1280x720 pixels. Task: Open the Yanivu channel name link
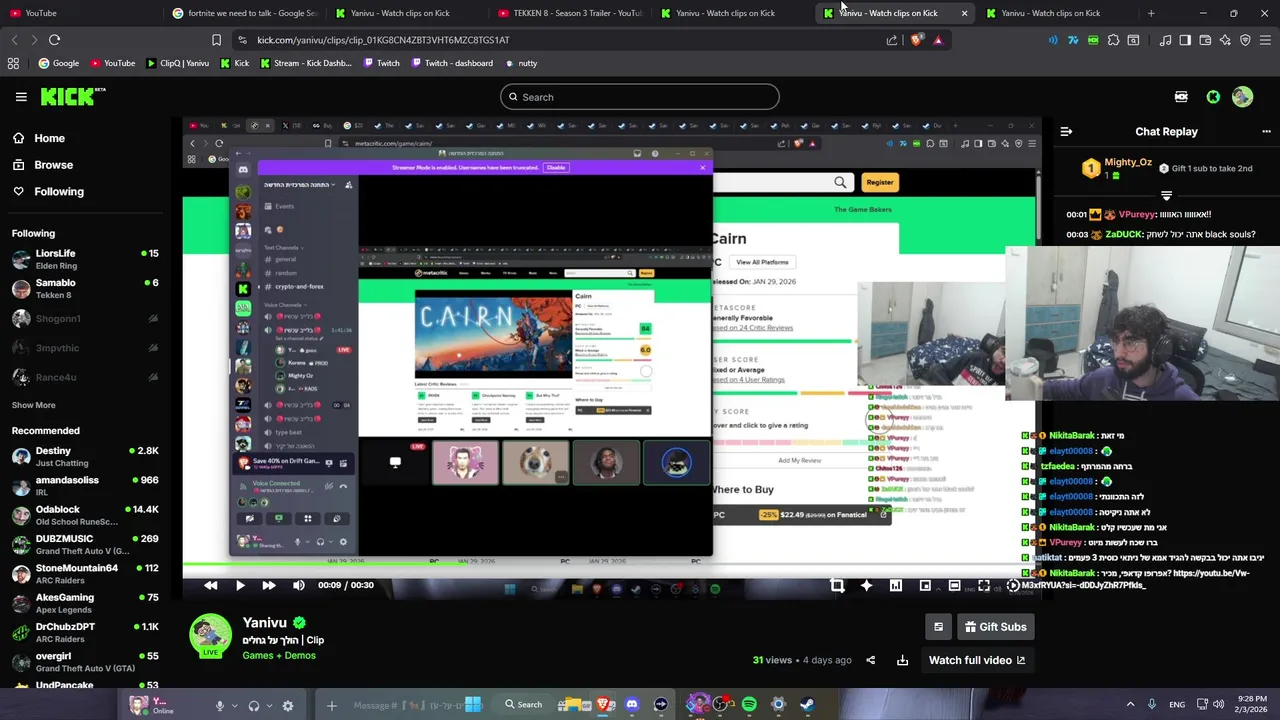click(265, 623)
